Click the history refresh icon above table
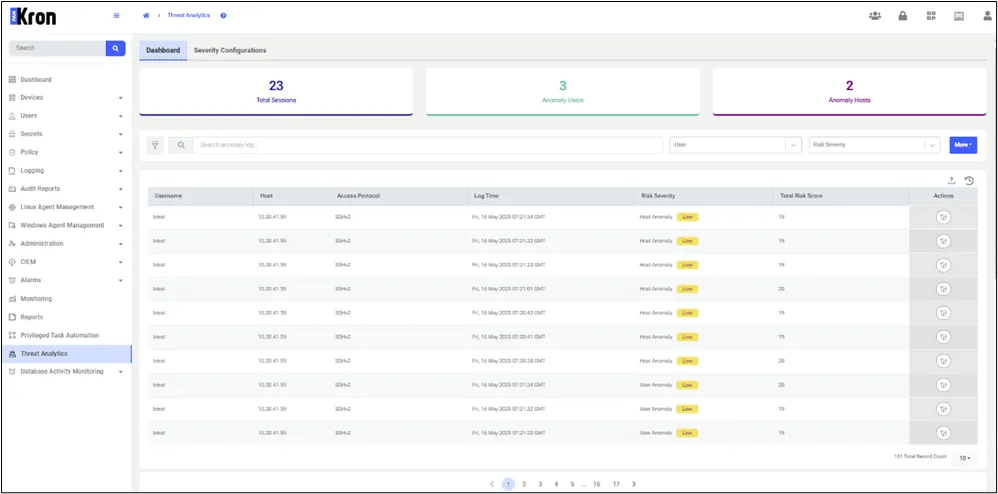The width and height of the screenshot is (998, 494). (969, 181)
